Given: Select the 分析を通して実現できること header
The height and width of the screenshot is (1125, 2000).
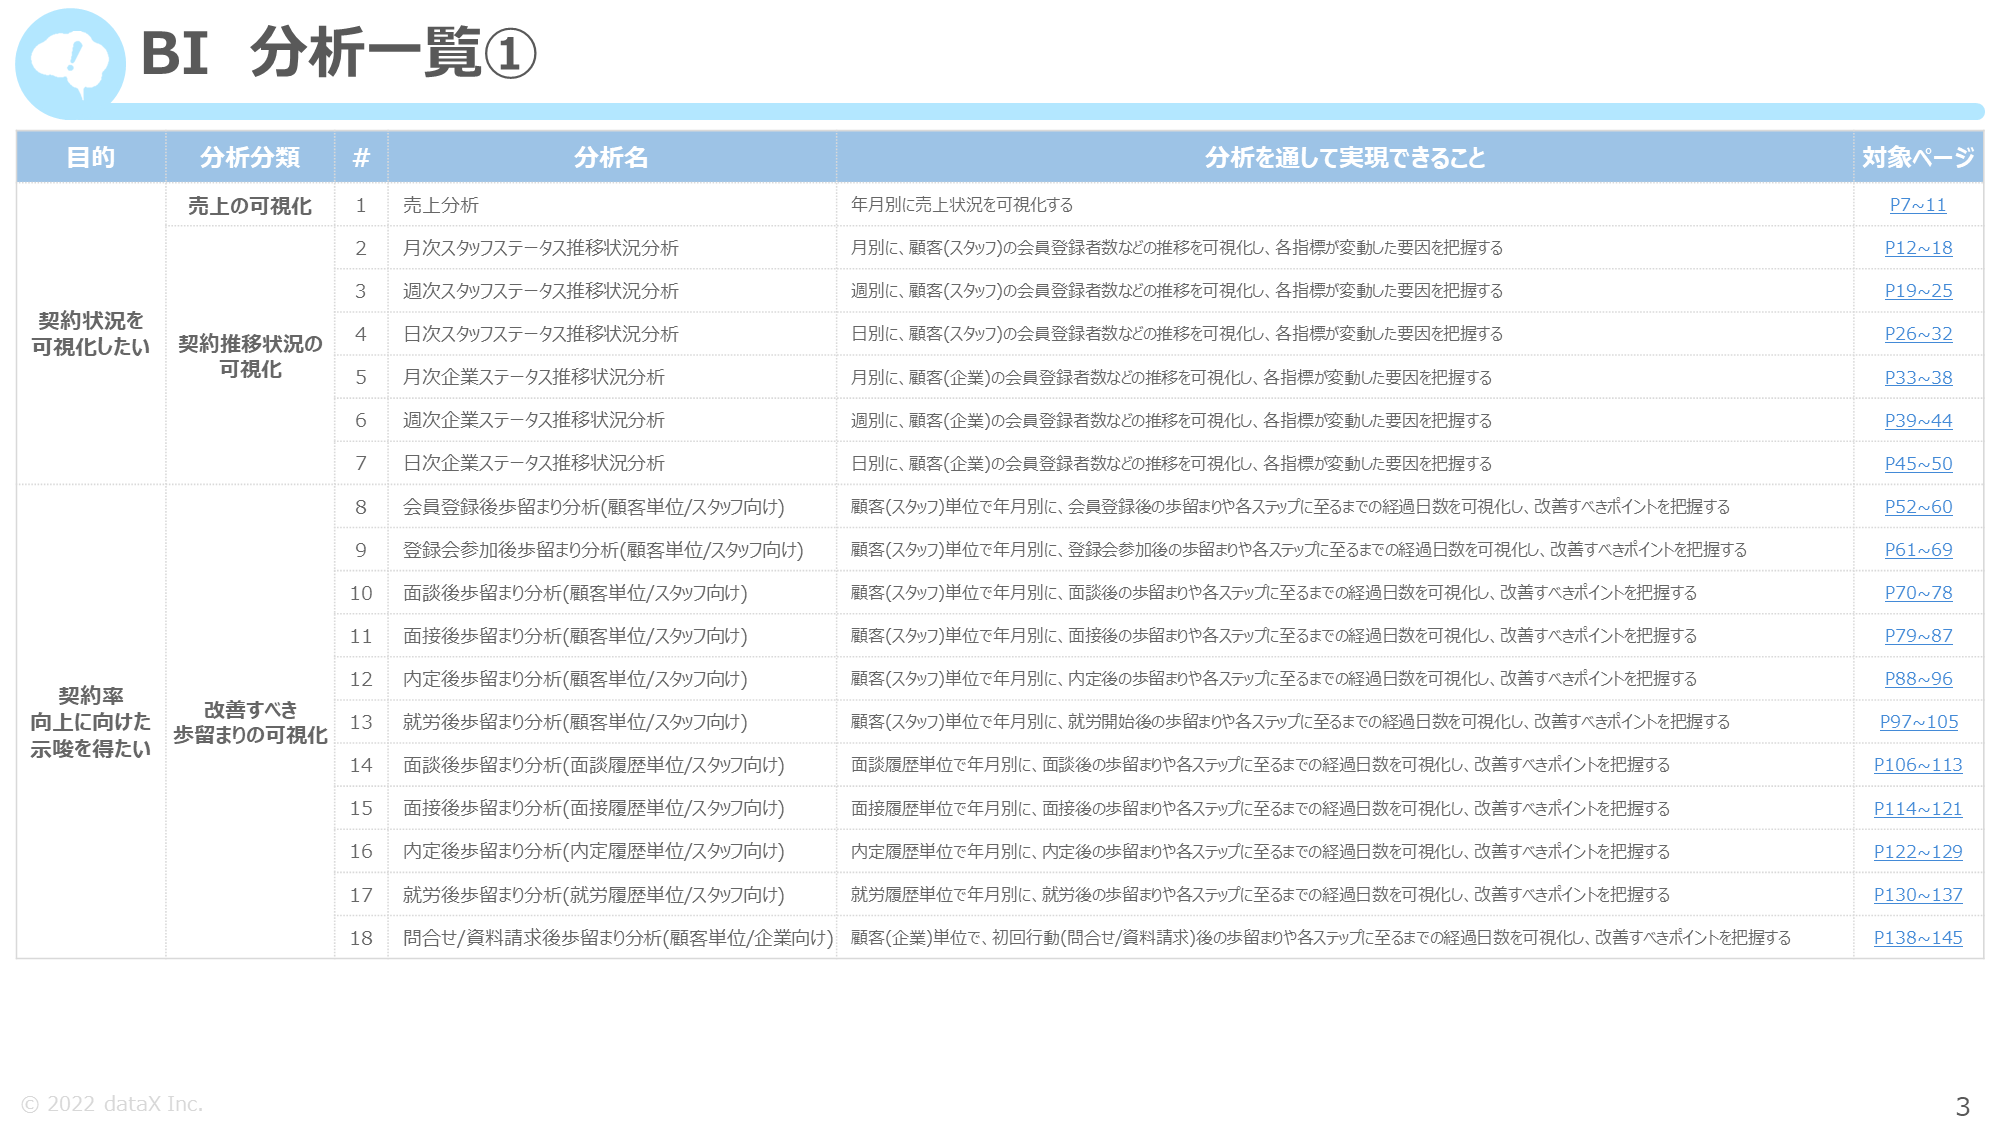Looking at the screenshot, I should tap(1345, 157).
